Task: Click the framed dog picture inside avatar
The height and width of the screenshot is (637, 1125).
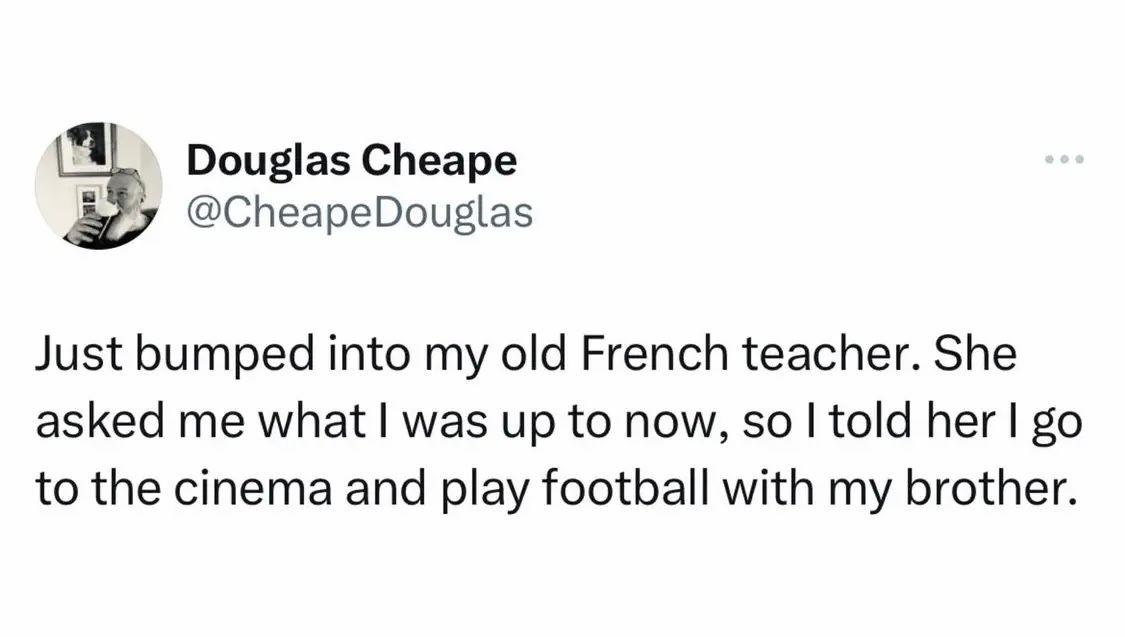Action: coord(87,147)
